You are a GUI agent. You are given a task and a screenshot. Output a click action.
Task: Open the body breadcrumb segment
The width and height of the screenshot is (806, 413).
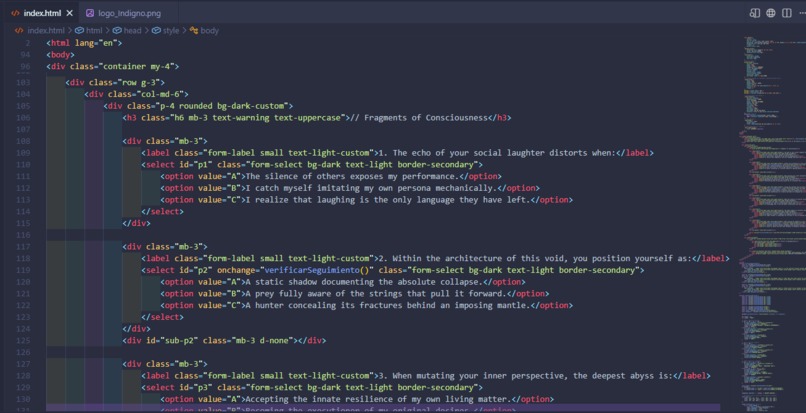pyautogui.click(x=209, y=31)
